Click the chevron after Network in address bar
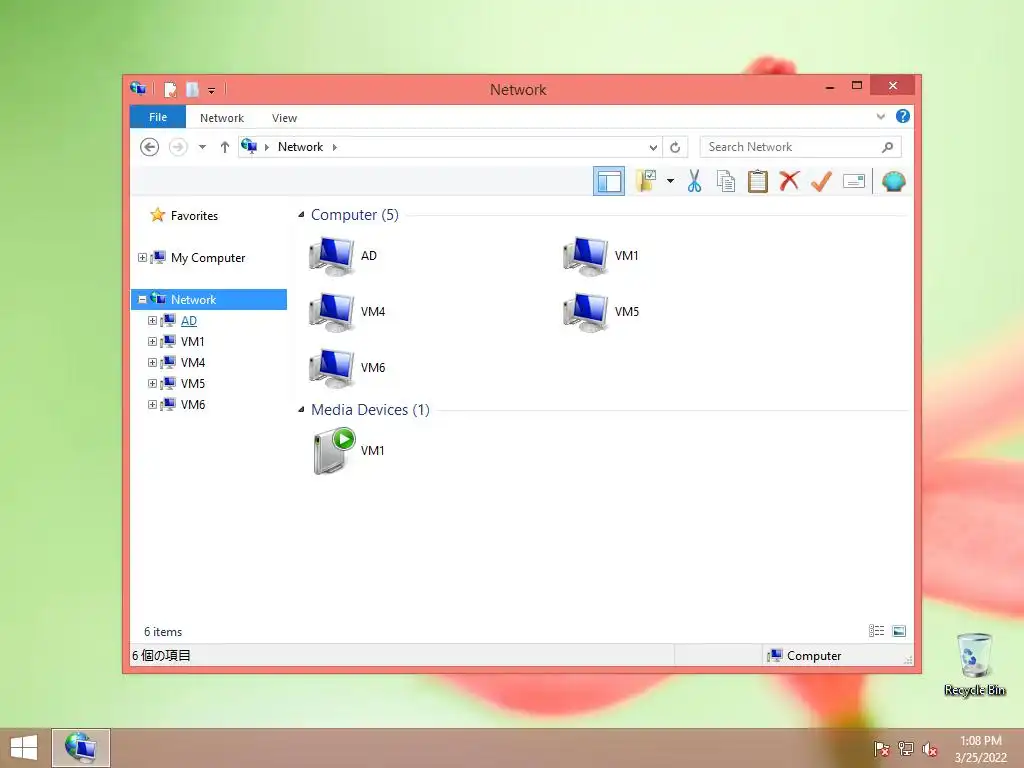 point(334,147)
